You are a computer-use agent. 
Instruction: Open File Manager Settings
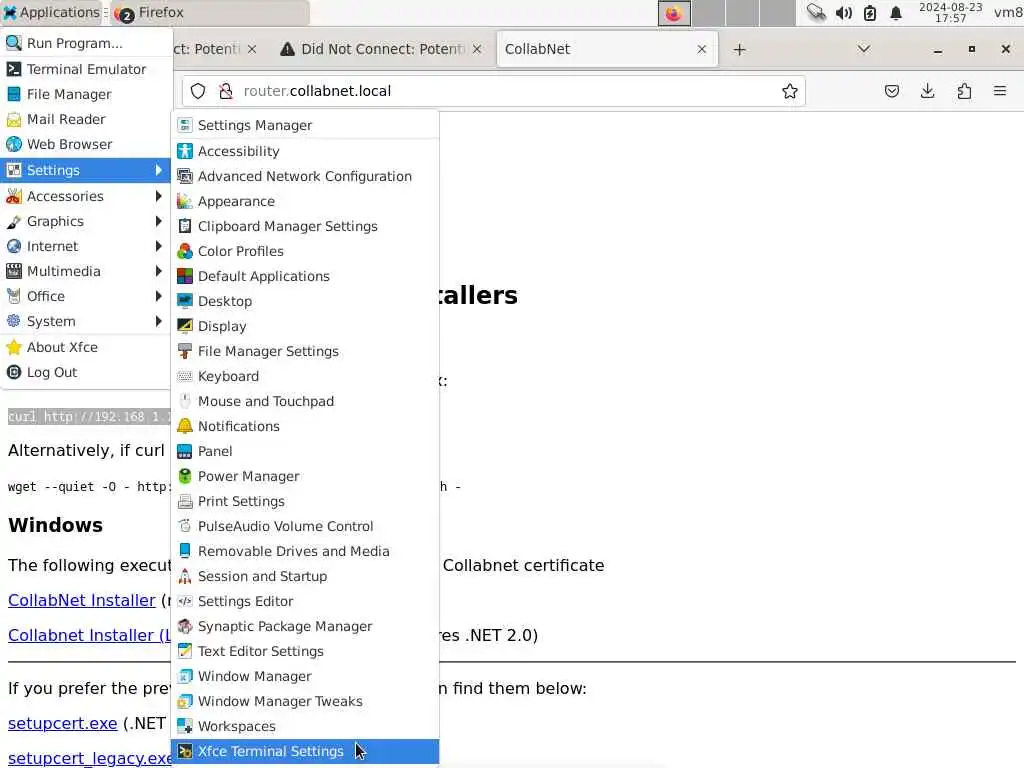(305, 351)
